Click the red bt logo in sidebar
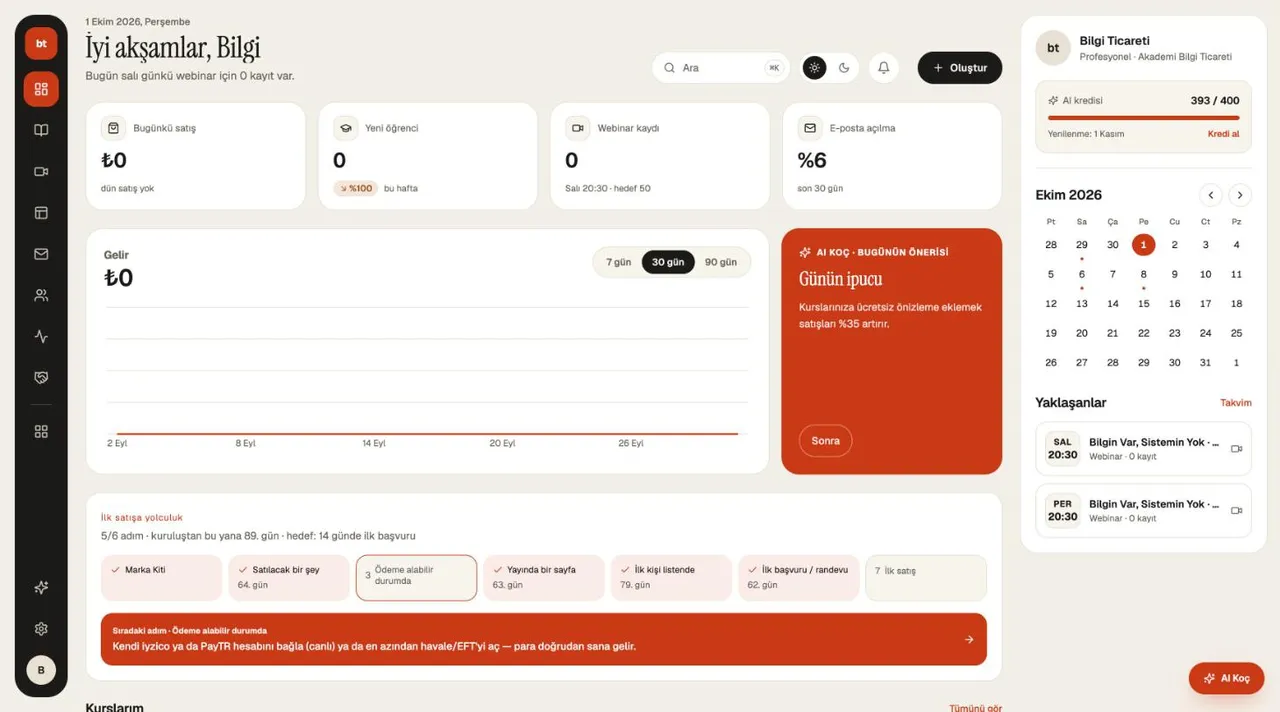Image resolution: width=1280 pixels, height=712 pixels. (x=41, y=44)
